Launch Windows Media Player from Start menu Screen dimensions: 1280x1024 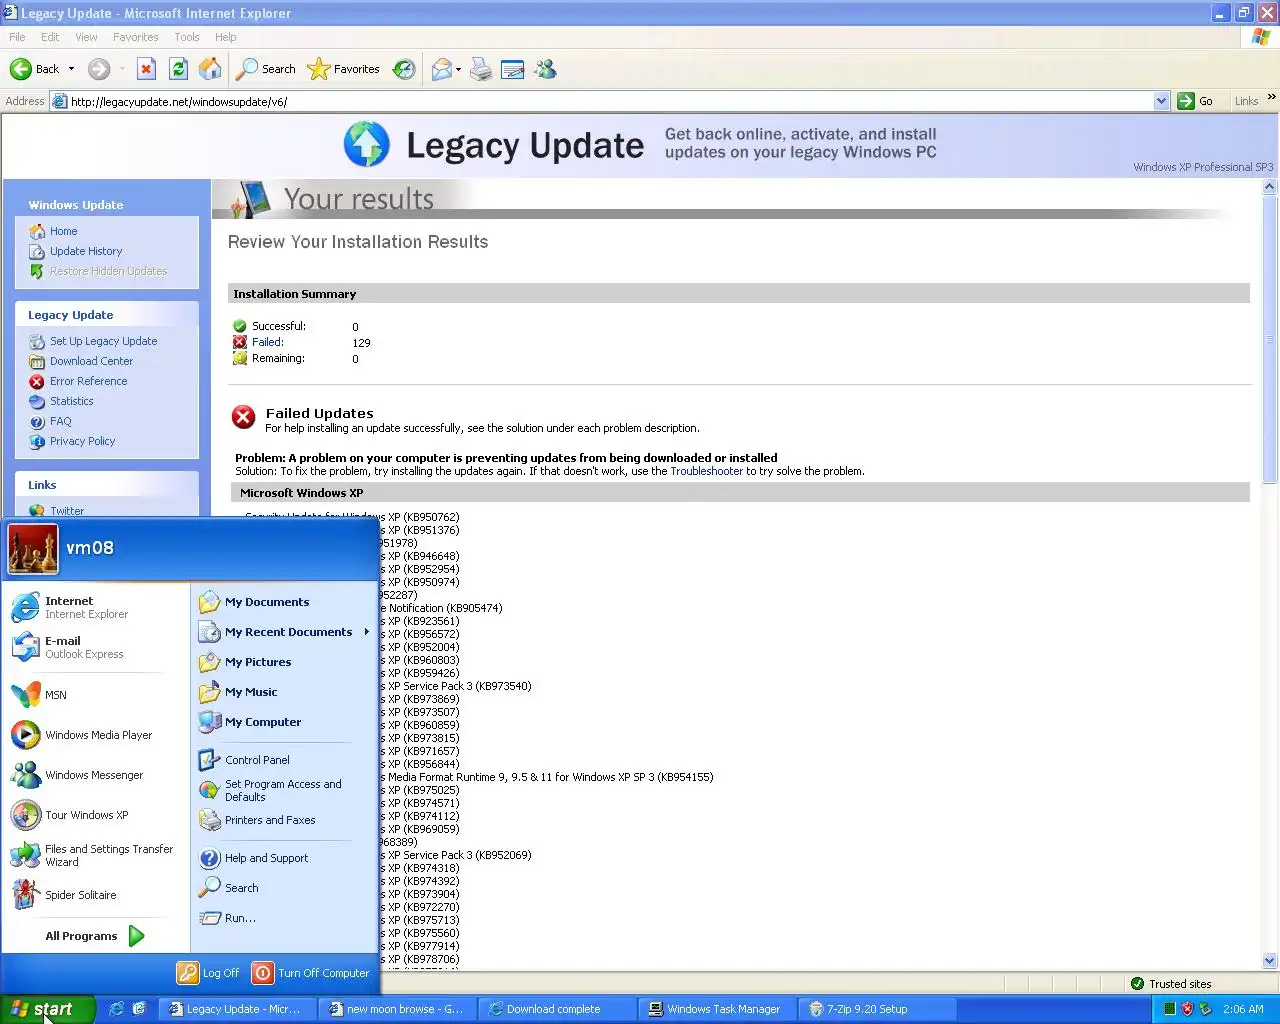(x=96, y=735)
